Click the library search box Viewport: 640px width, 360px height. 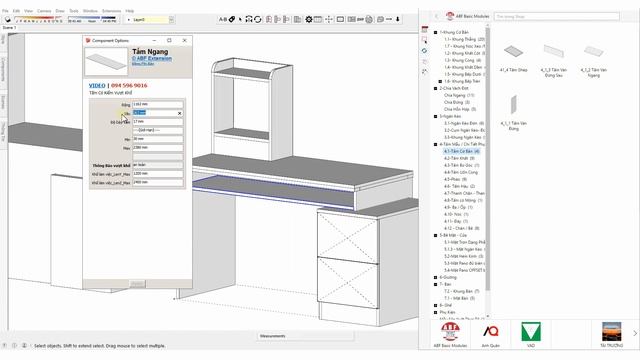coord(557,17)
